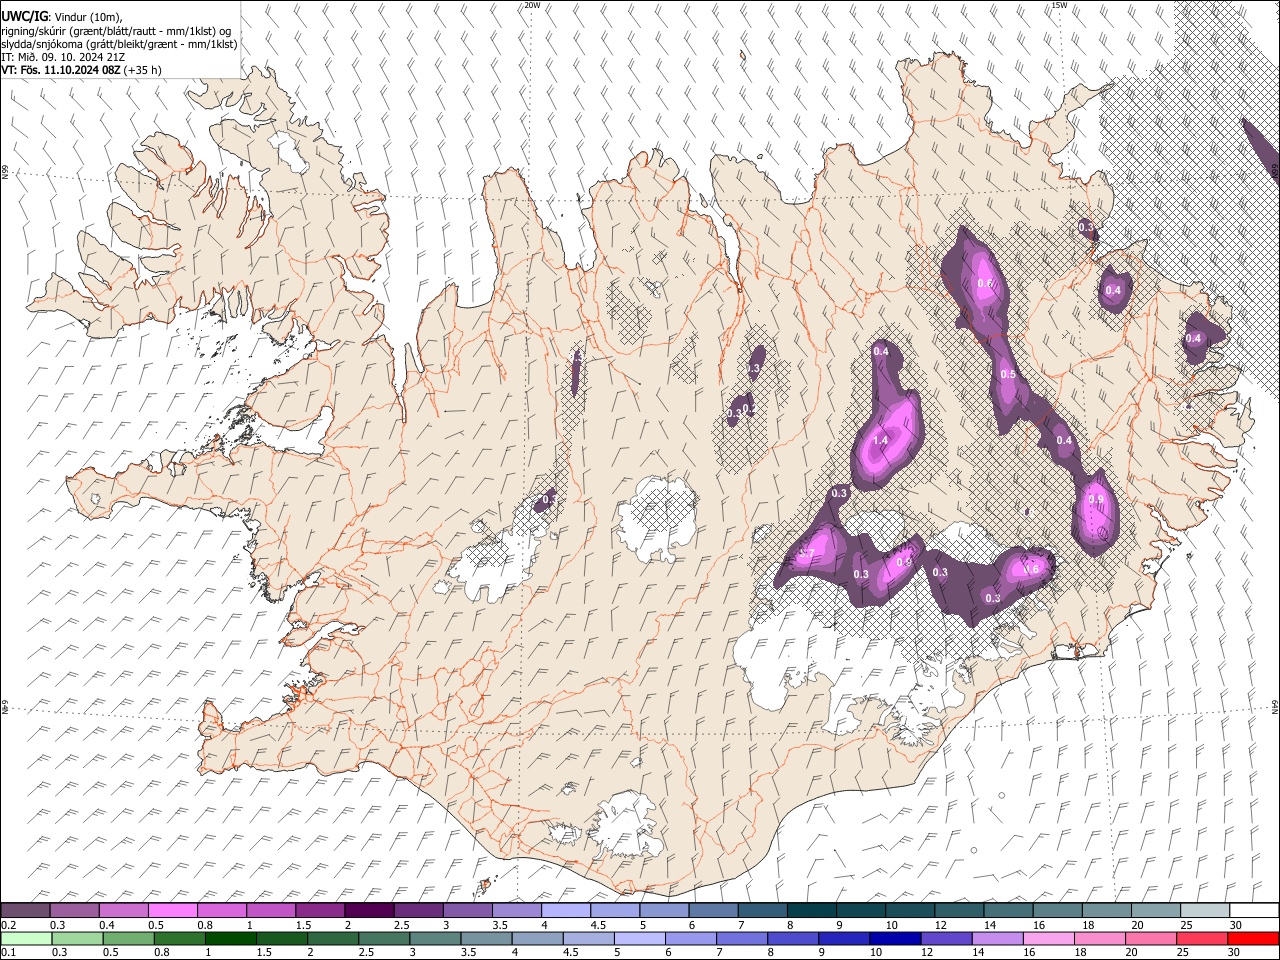Click the 'slydda/snjókoma' legend description line
Screen dimensions: 1280x960
(120, 44)
